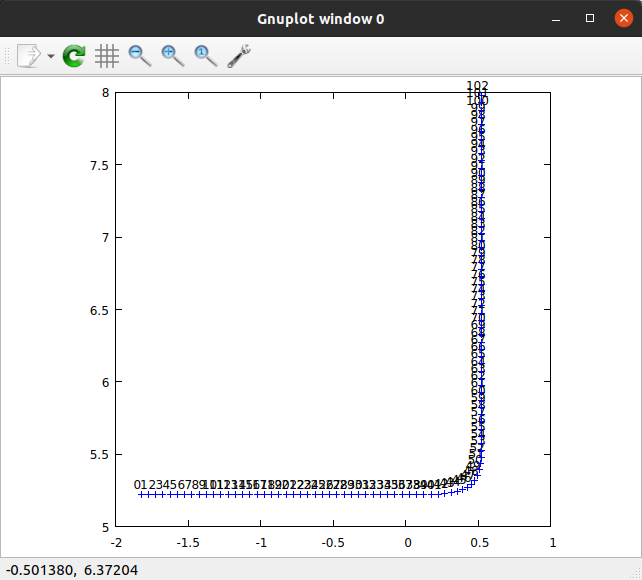
Task: Click the y-axis label 5.5
Action: pos(99,455)
